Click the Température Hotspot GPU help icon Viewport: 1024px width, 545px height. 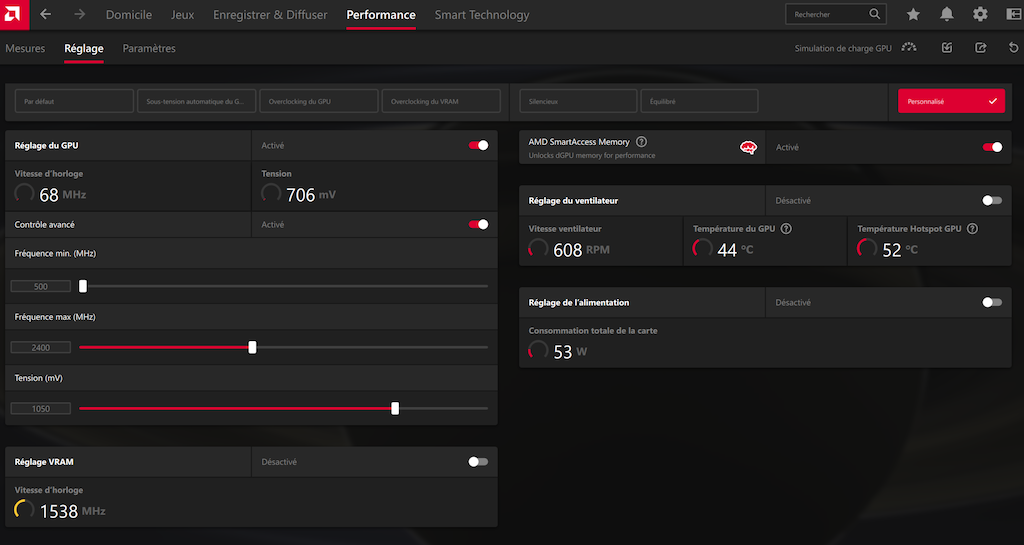[972, 228]
